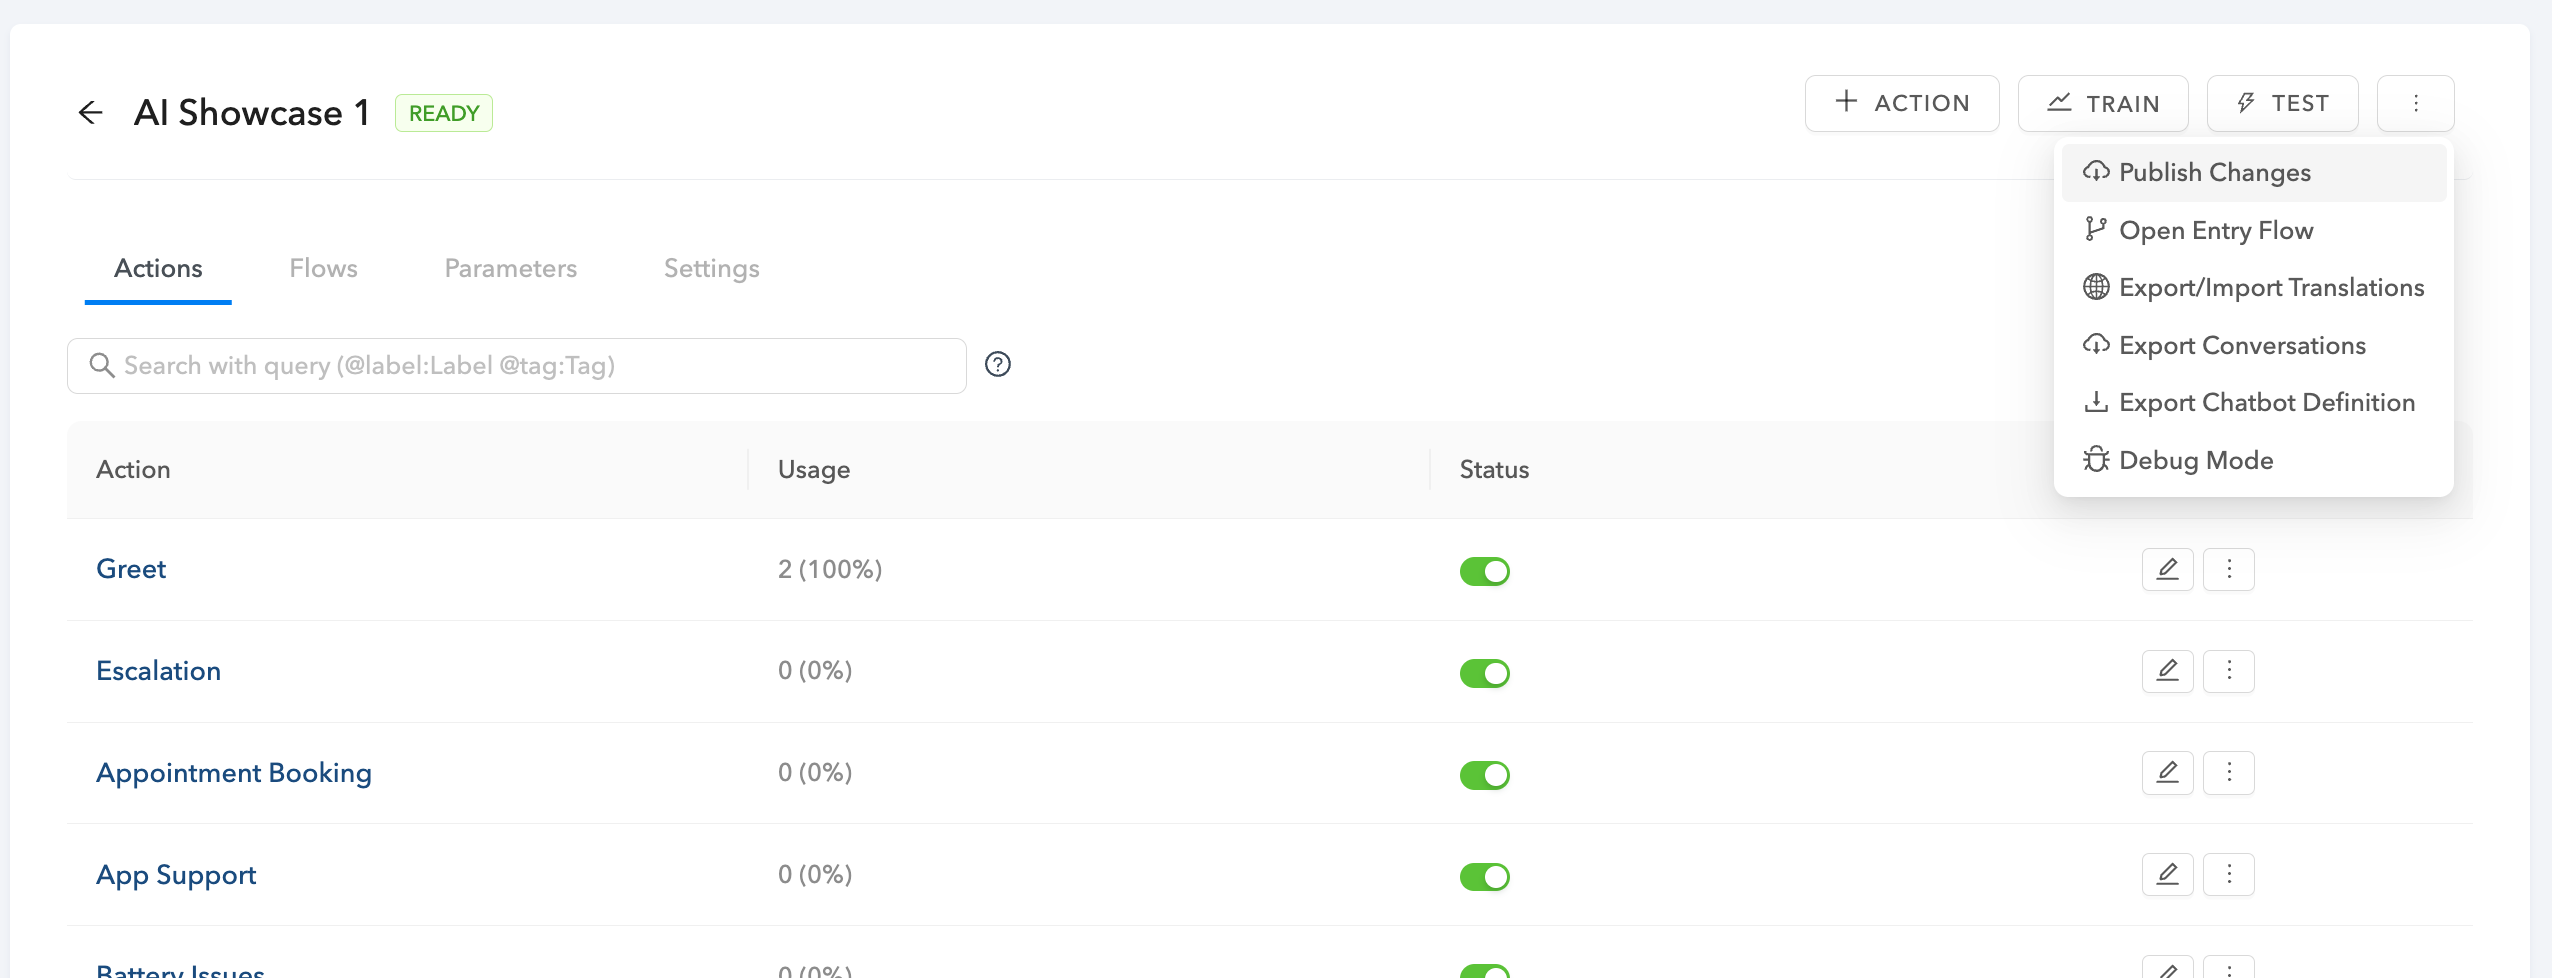
Task: Expand more options for App Support row
Action: 2228,875
